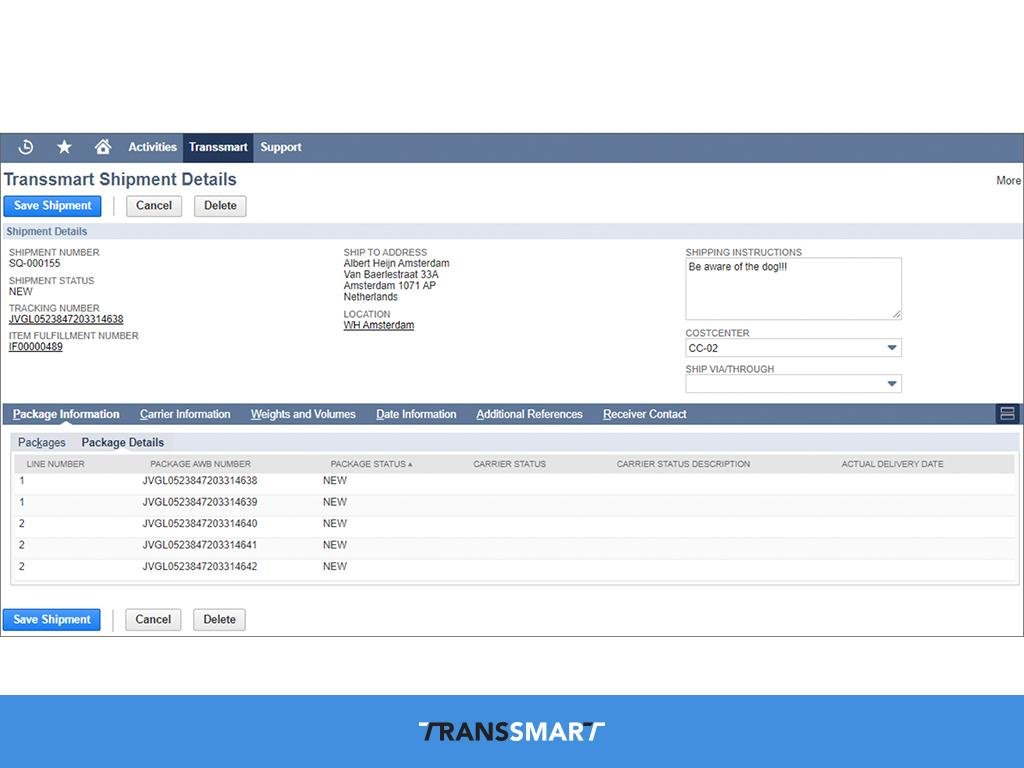This screenshot has width=1024, height=768.
Task: Open the WH Amsterdam location link
Action: pyautogui.click(x=379, y=325)
